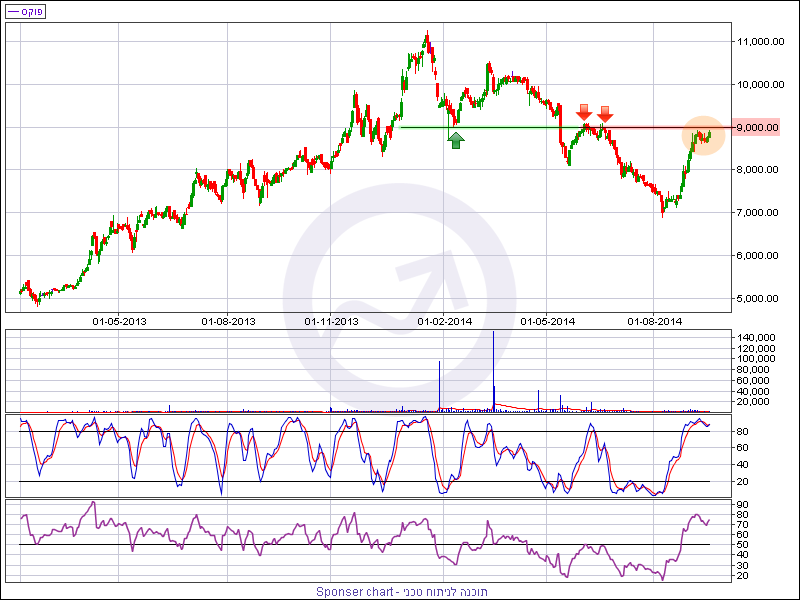This screenshot has width=800, height=600.
Task: Click the left red down arrow marker
Action: click(584, 112)
